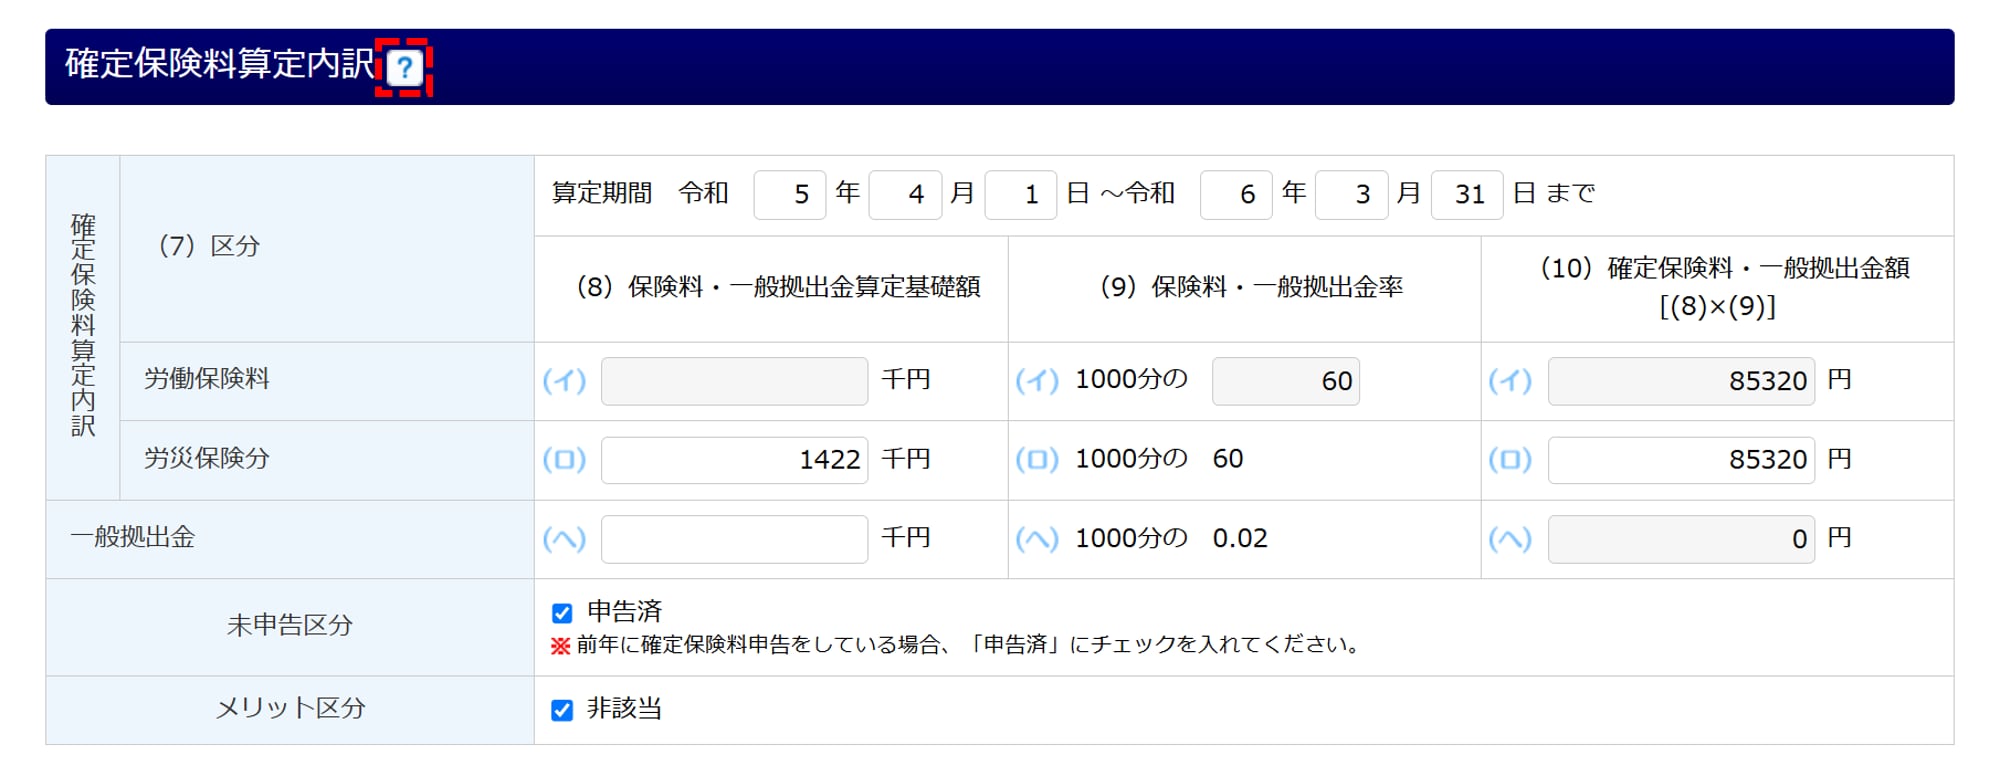Select the start month field showing 4
Viewport: 2000px width, 776px height.
click(x=906, y=194)
